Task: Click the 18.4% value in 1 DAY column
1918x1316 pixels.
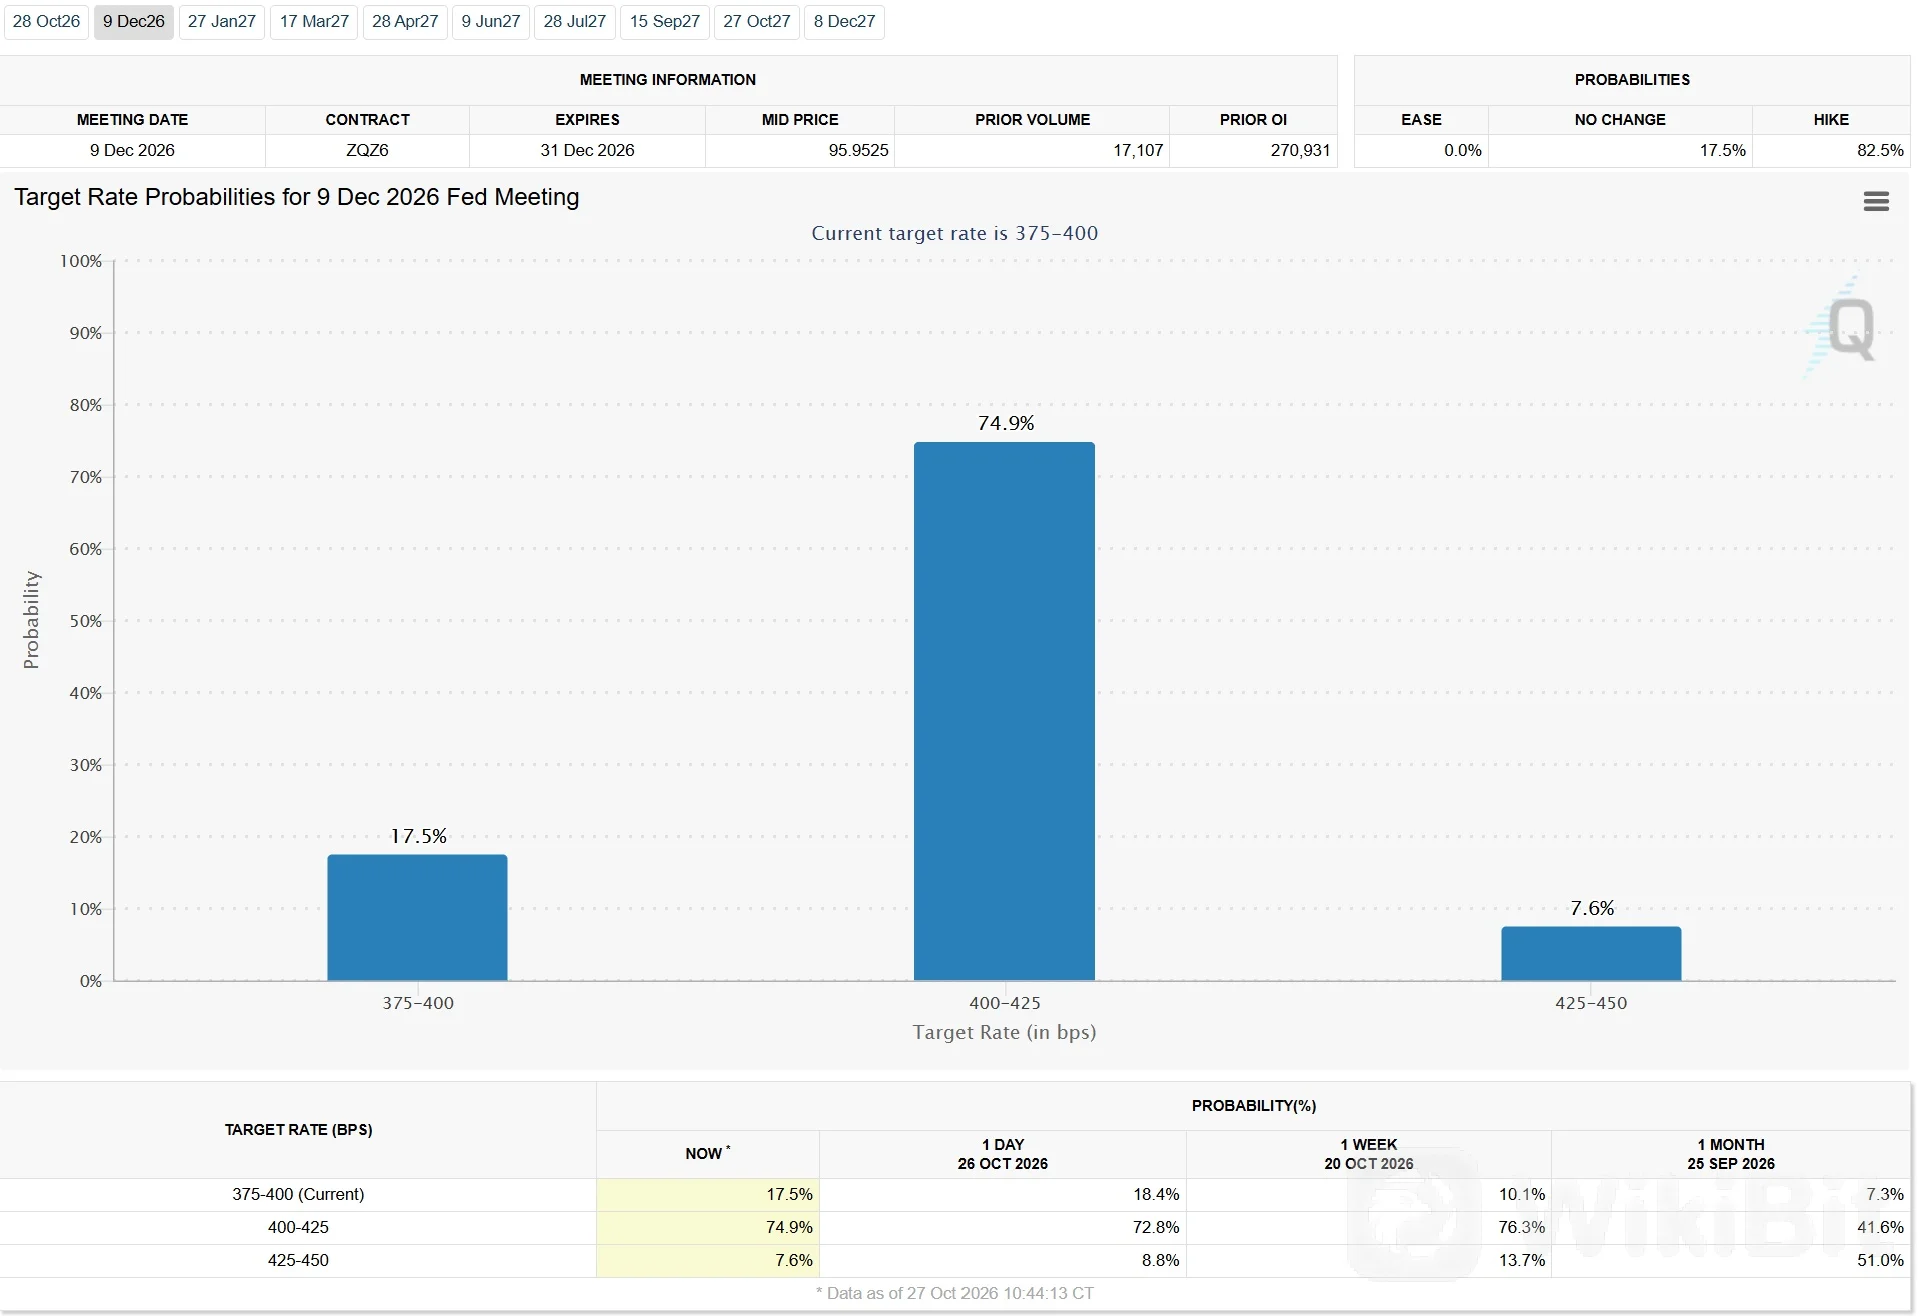Action: [1156, 1194]
